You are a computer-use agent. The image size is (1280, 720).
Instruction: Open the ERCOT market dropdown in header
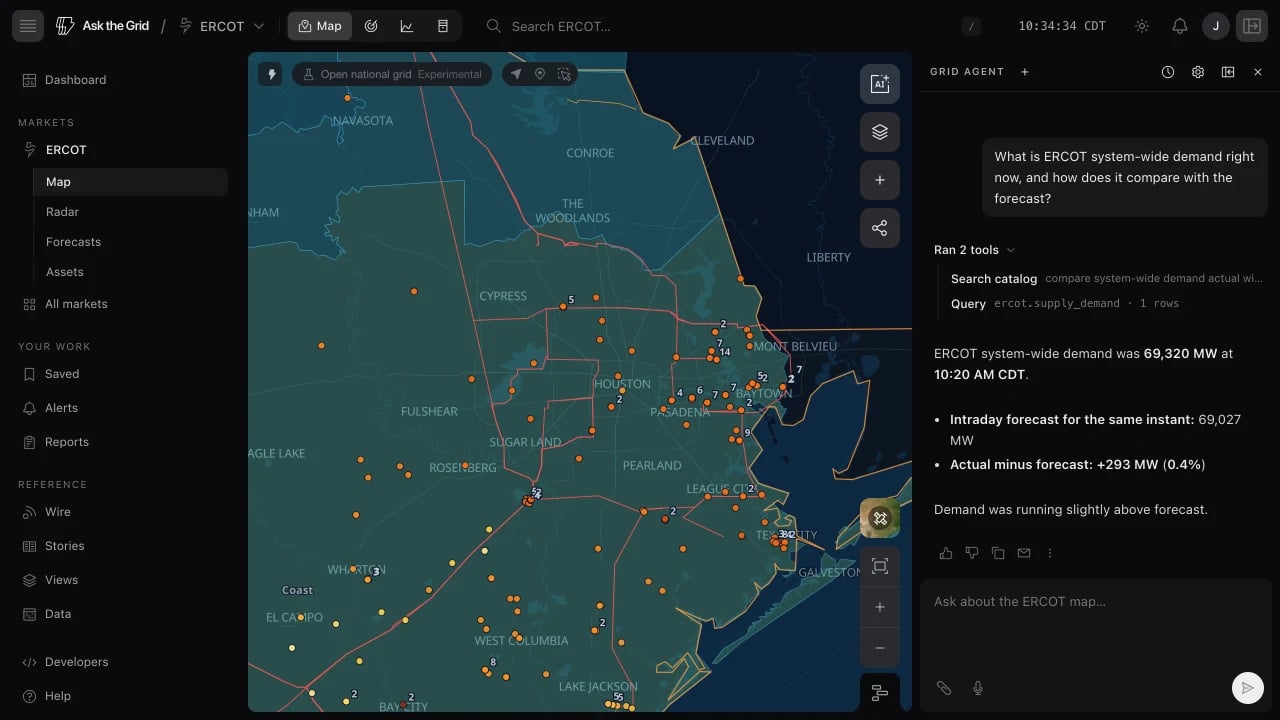[222, 26]
